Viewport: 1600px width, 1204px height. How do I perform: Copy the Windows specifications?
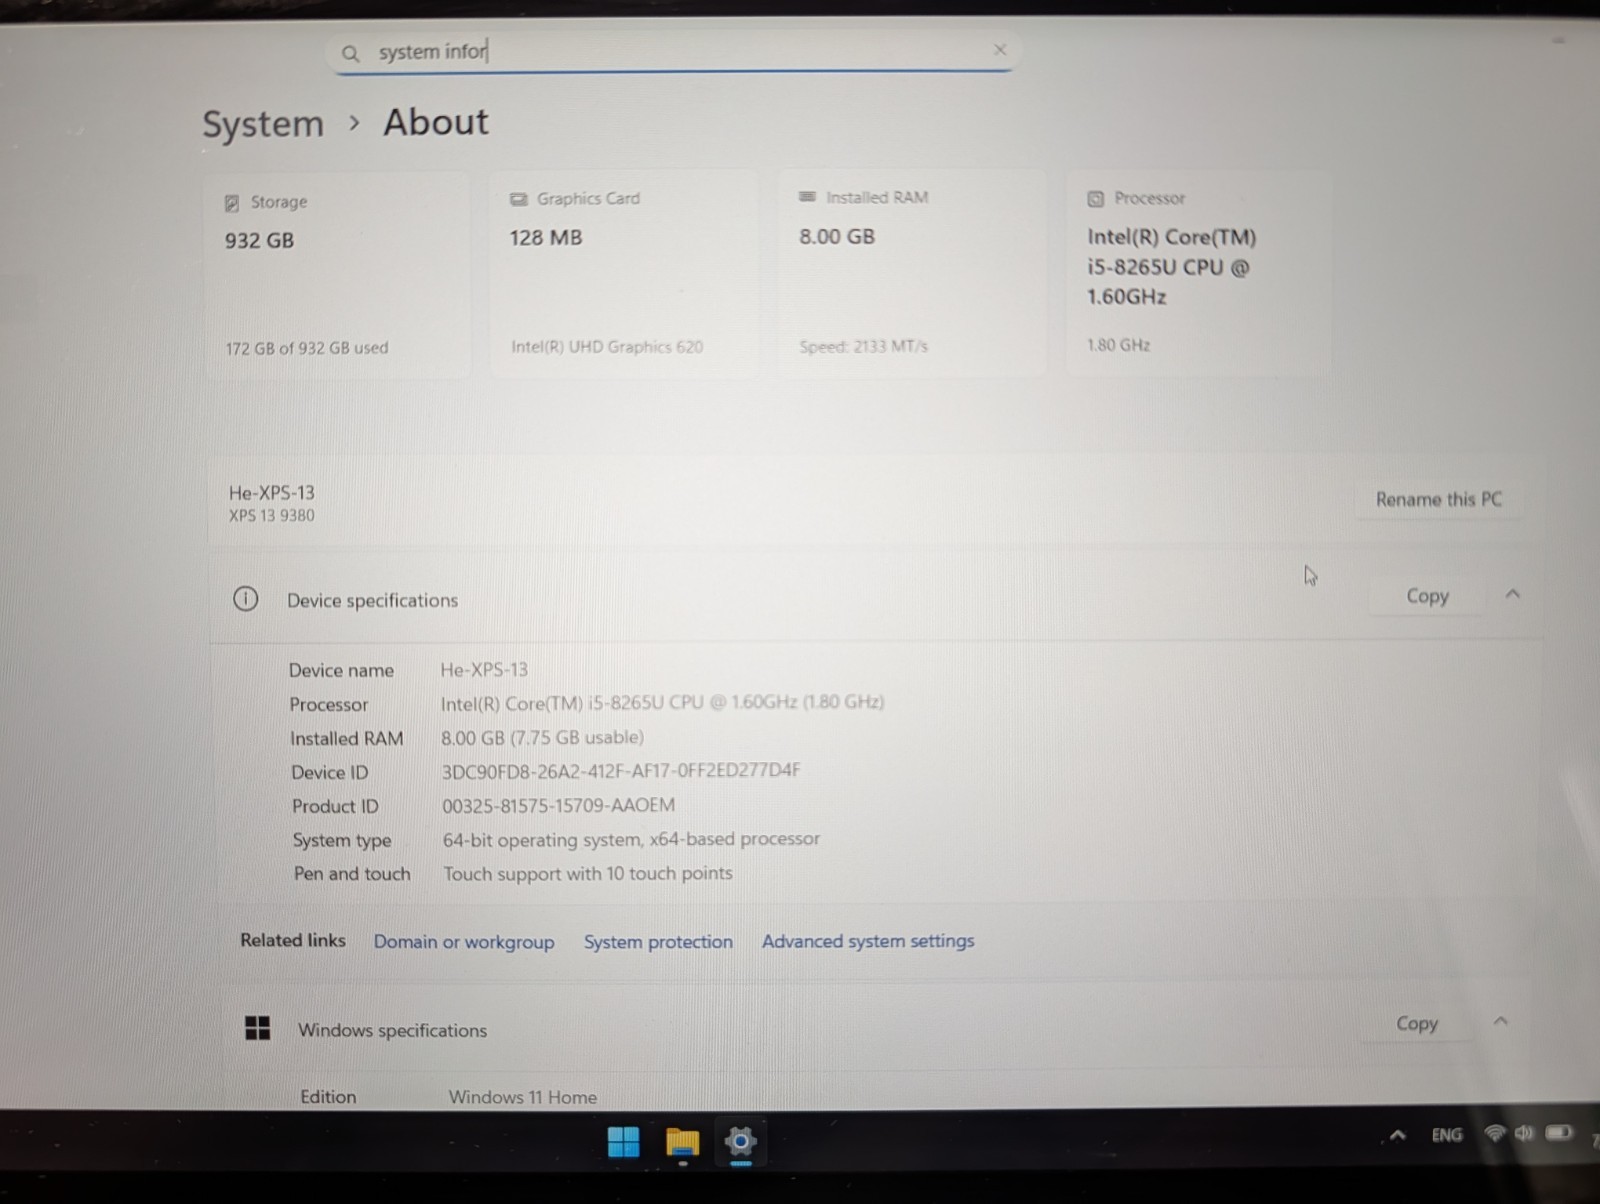(x=1417, y=1023)
